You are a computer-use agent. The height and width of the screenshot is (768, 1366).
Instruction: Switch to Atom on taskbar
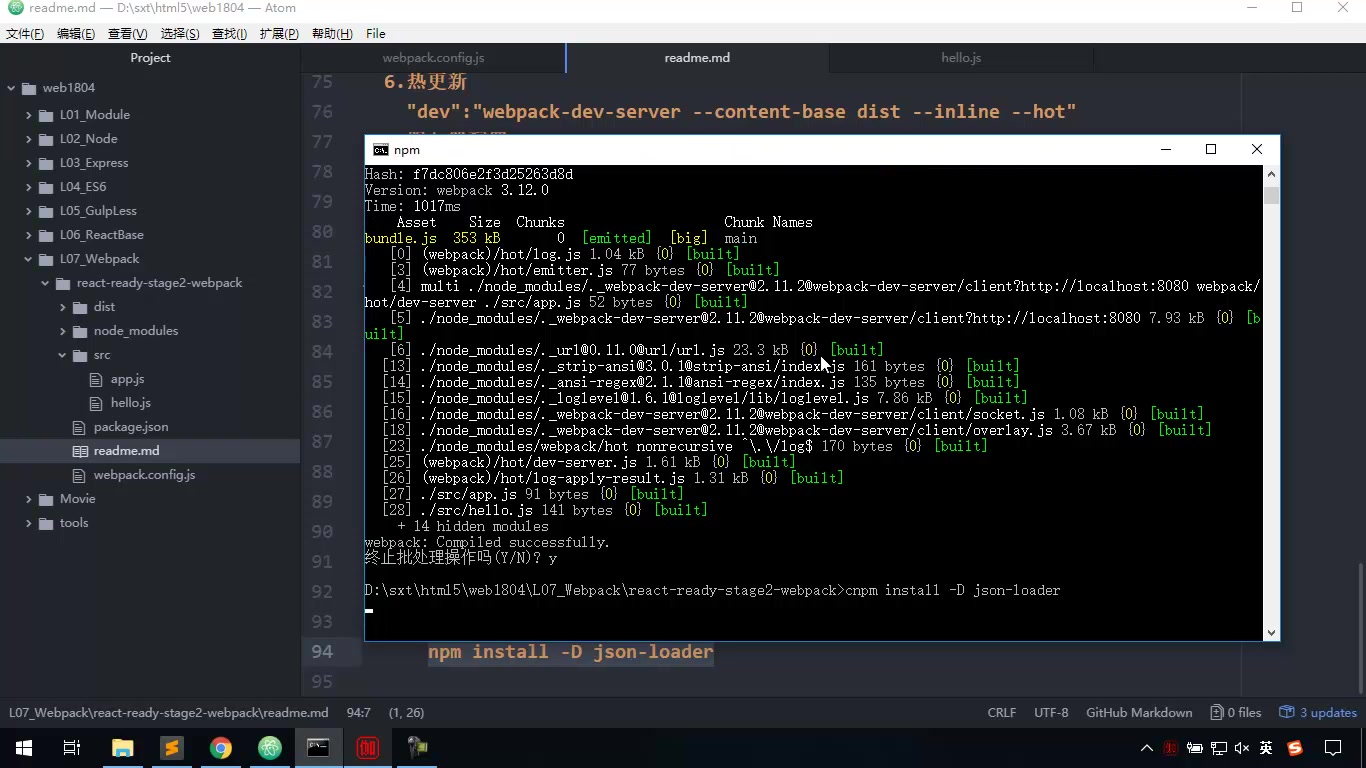pos(269,748)
